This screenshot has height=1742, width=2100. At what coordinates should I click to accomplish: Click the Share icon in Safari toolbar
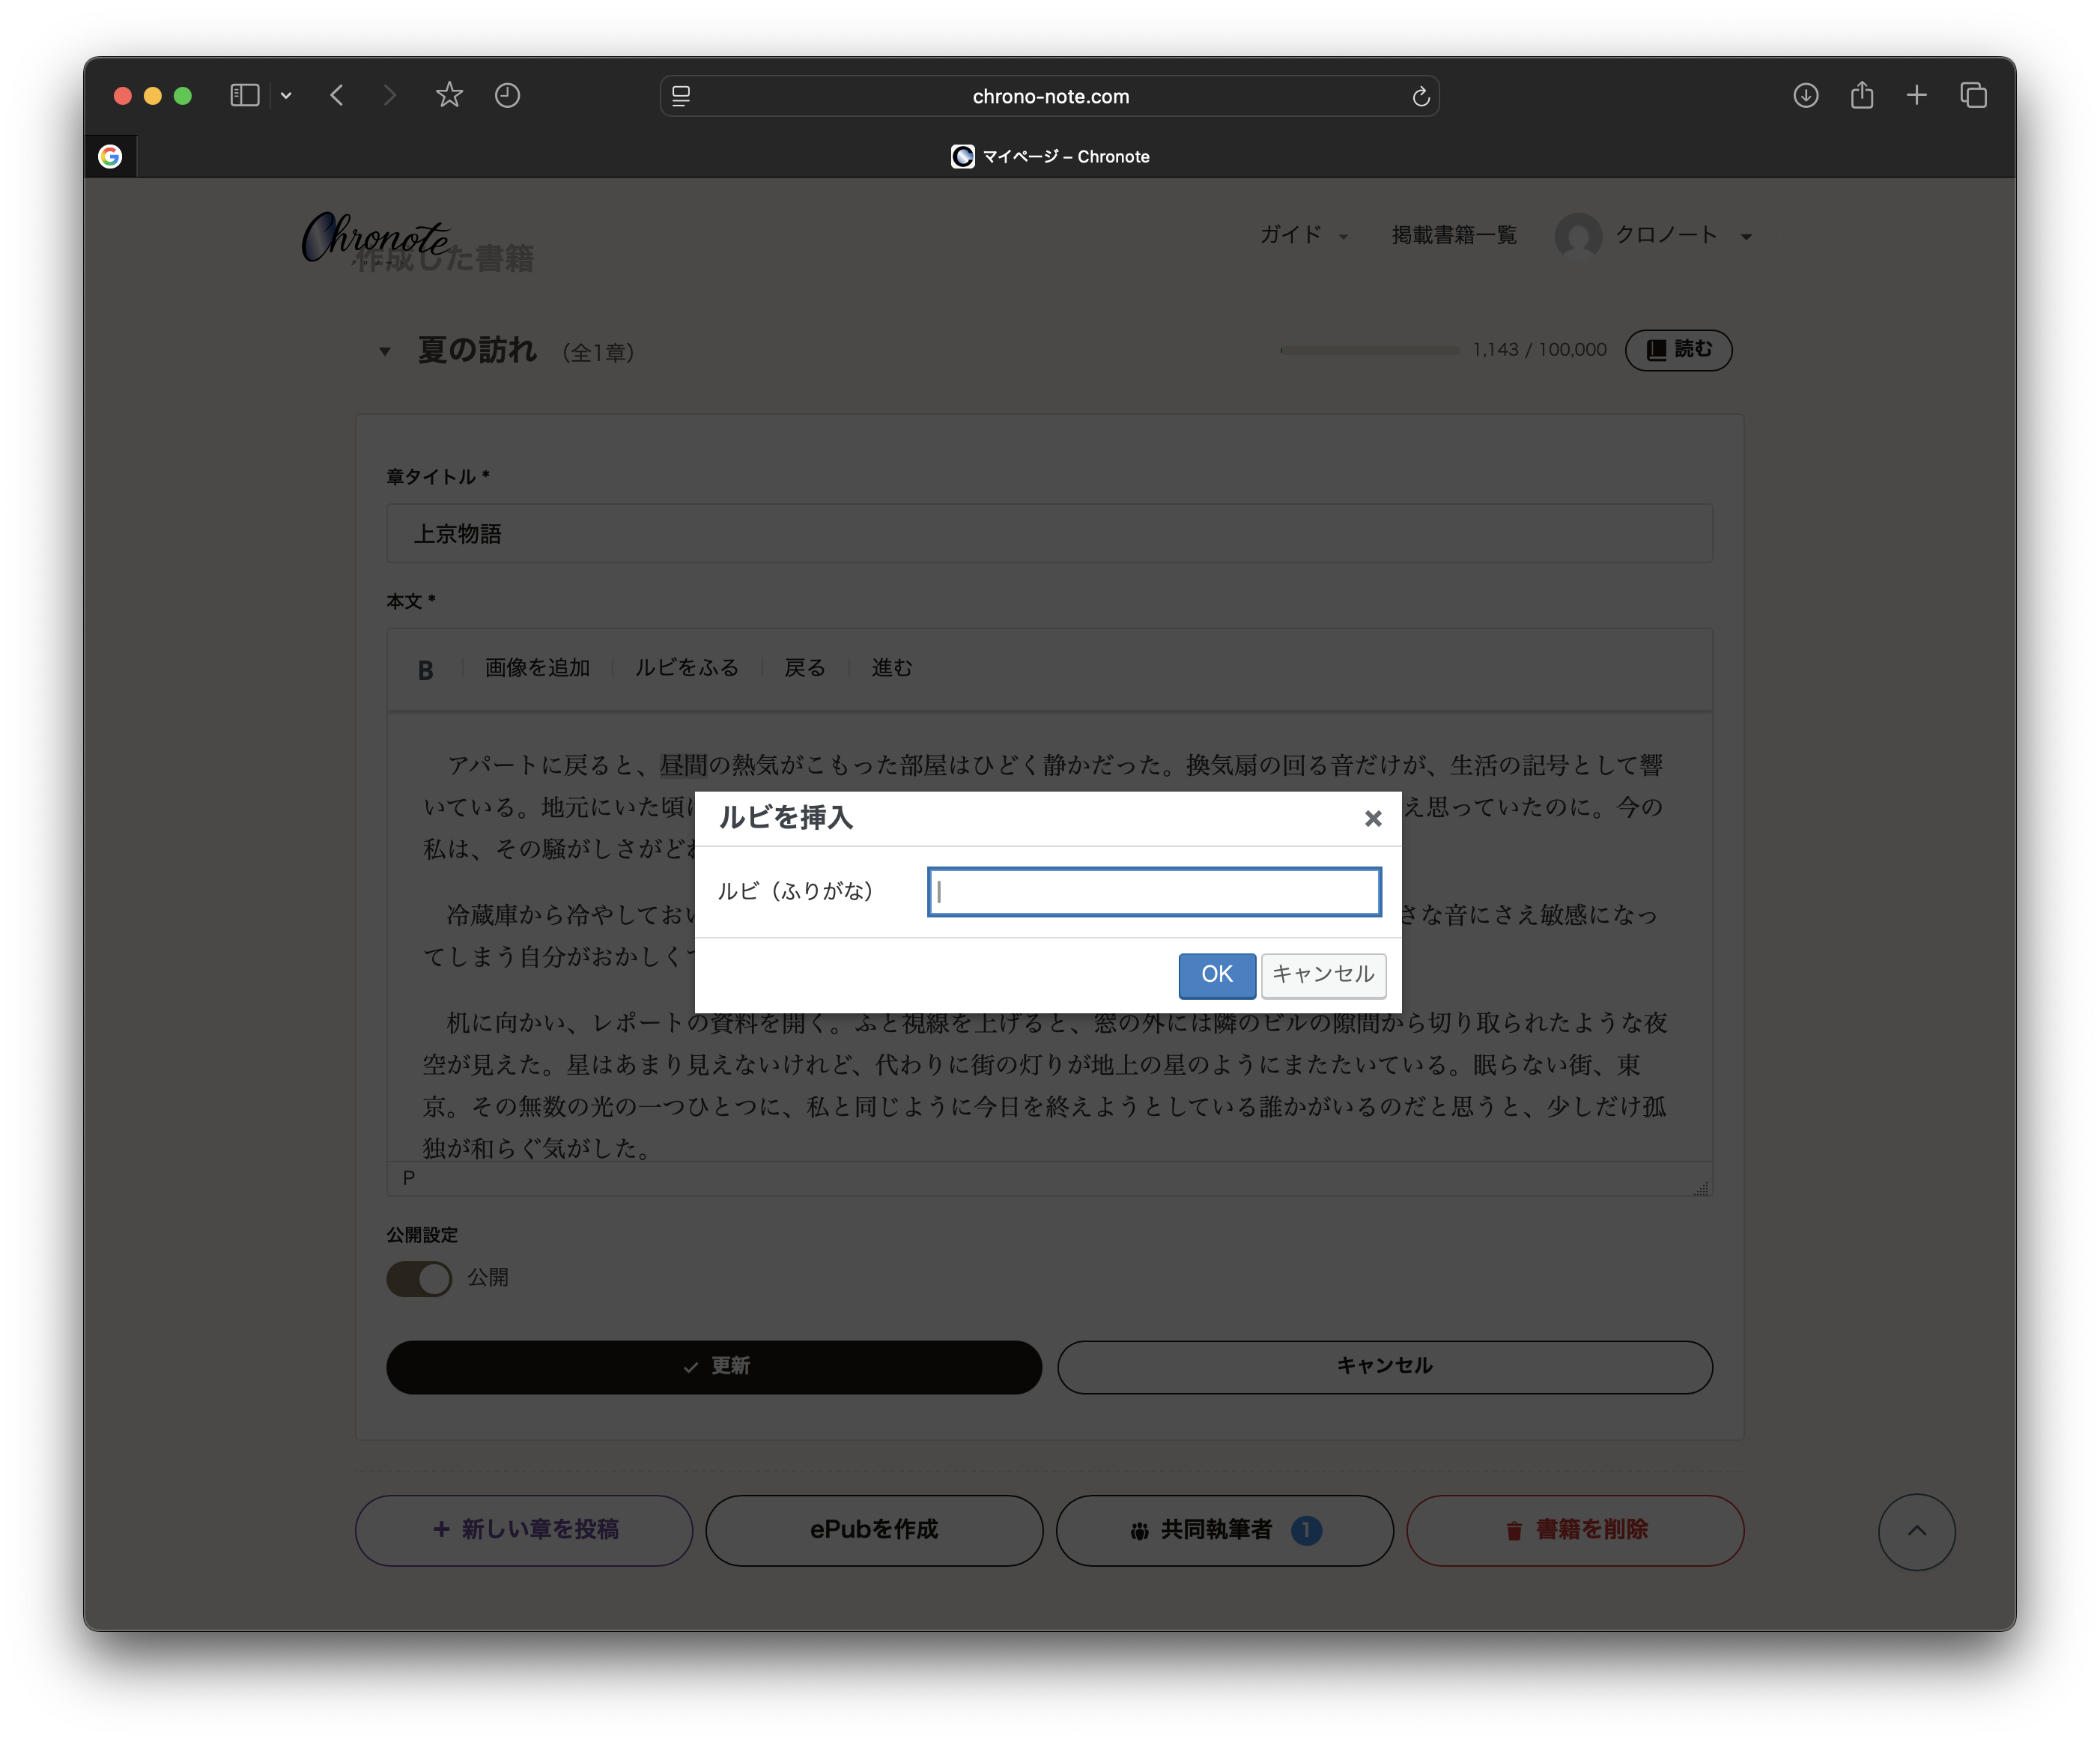point(1861,95)
